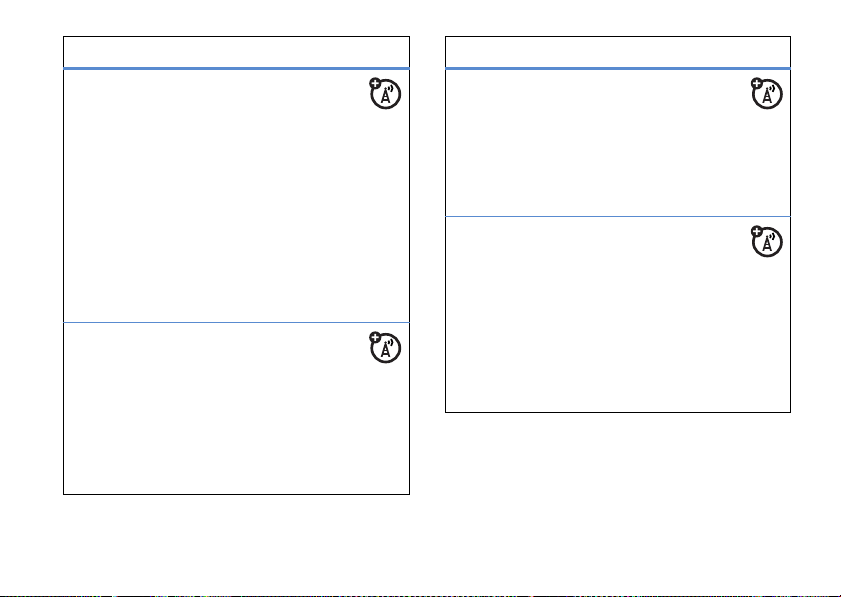
Task: Select the left table's empty header row
Action: point(236,52)
